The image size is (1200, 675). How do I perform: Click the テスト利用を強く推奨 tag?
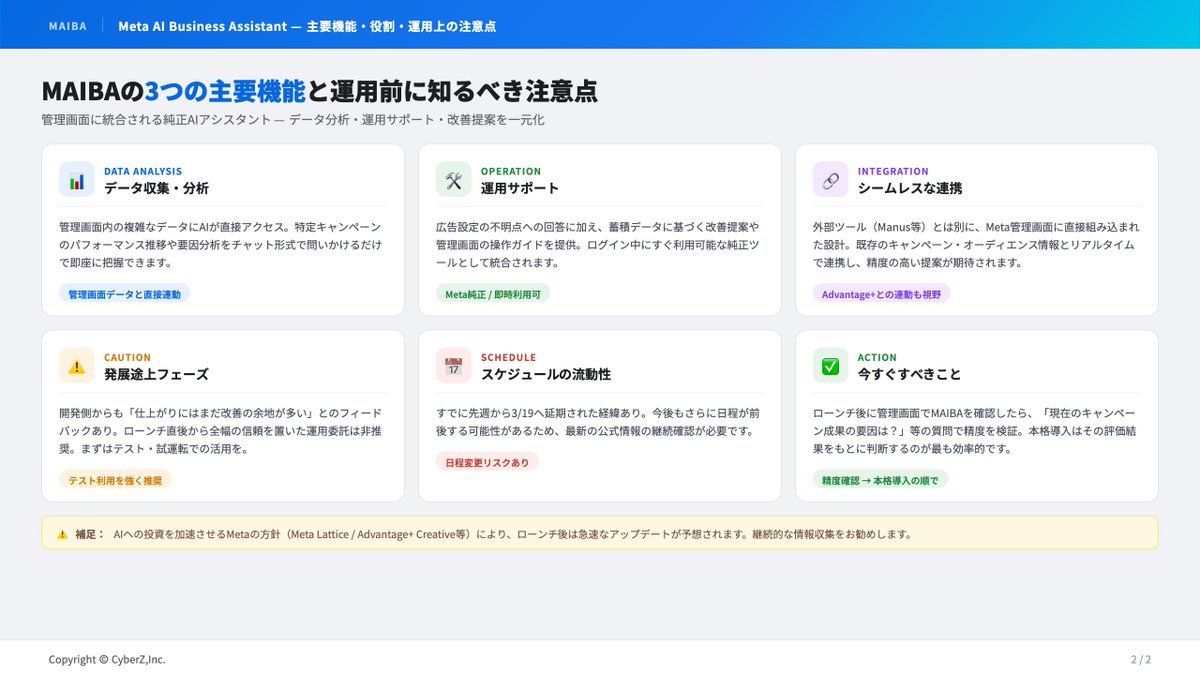(115, 480)
